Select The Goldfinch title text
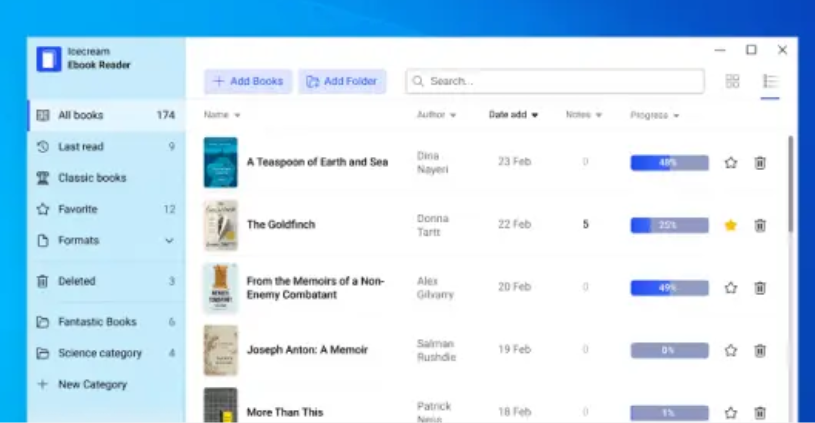Screen dimensions: 815x423 click(x=281, y=224)
